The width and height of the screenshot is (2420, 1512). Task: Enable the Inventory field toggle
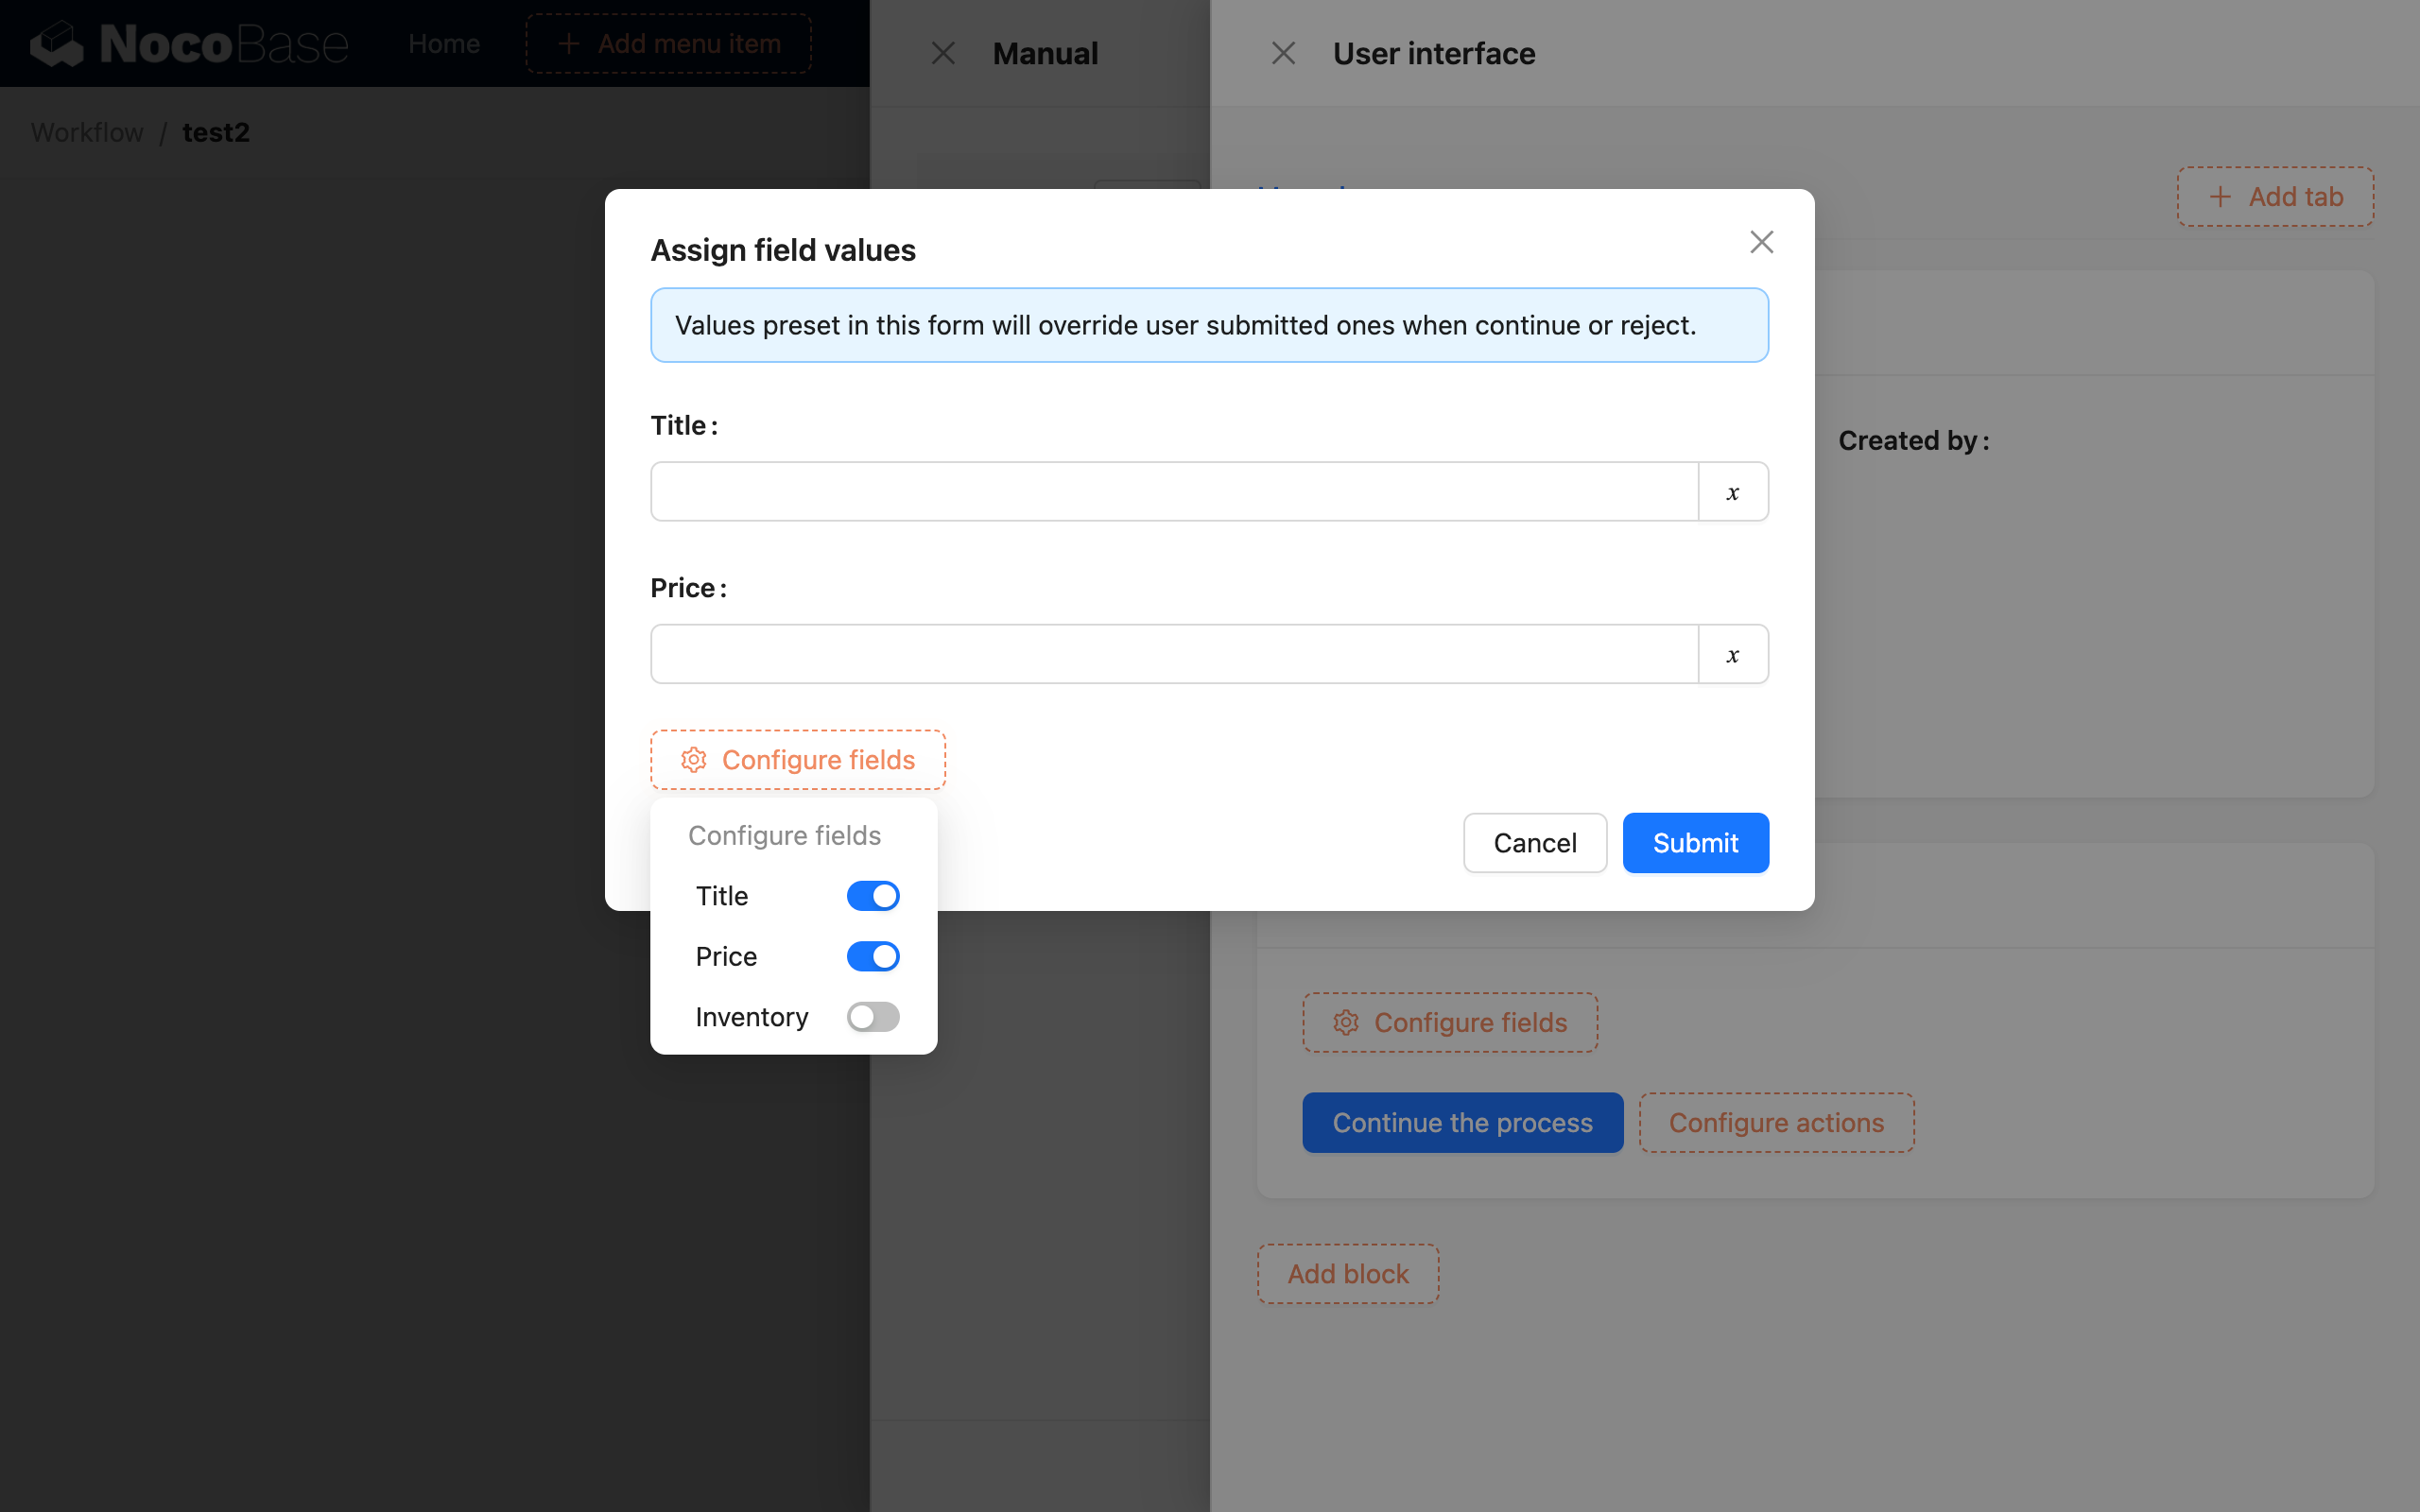(x=872, y=1017)
